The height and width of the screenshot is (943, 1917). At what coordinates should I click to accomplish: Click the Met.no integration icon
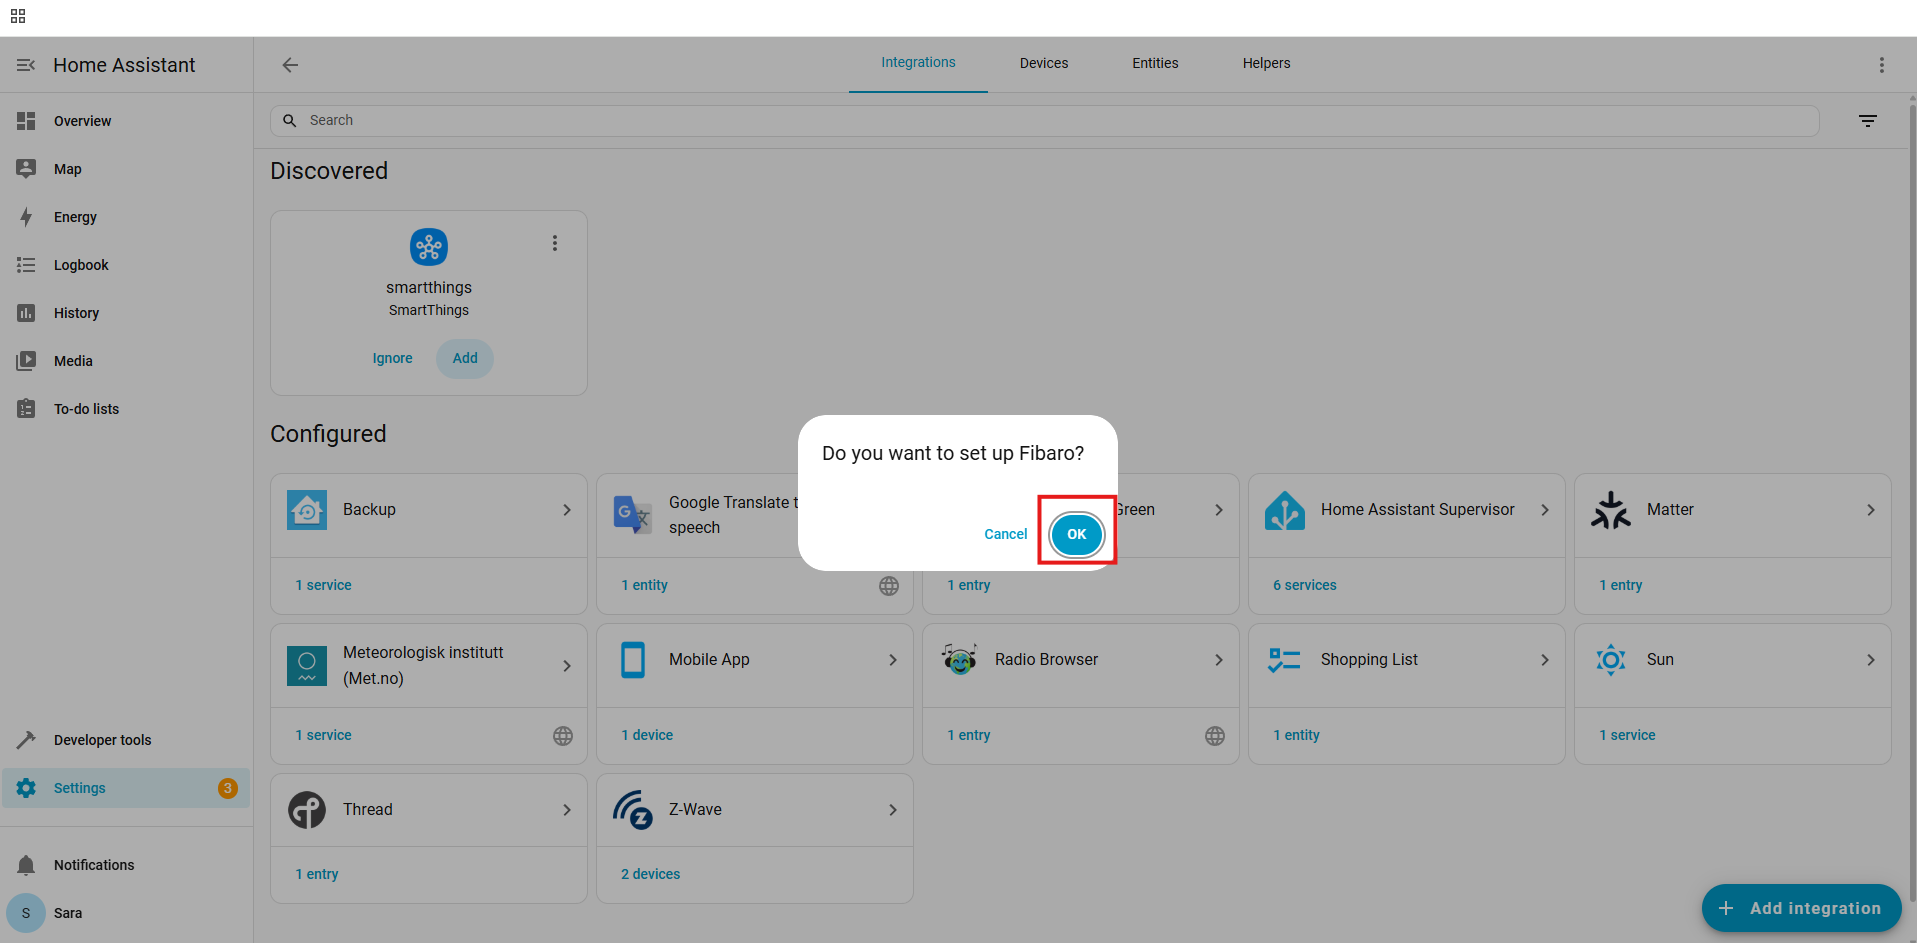point(307,666)
